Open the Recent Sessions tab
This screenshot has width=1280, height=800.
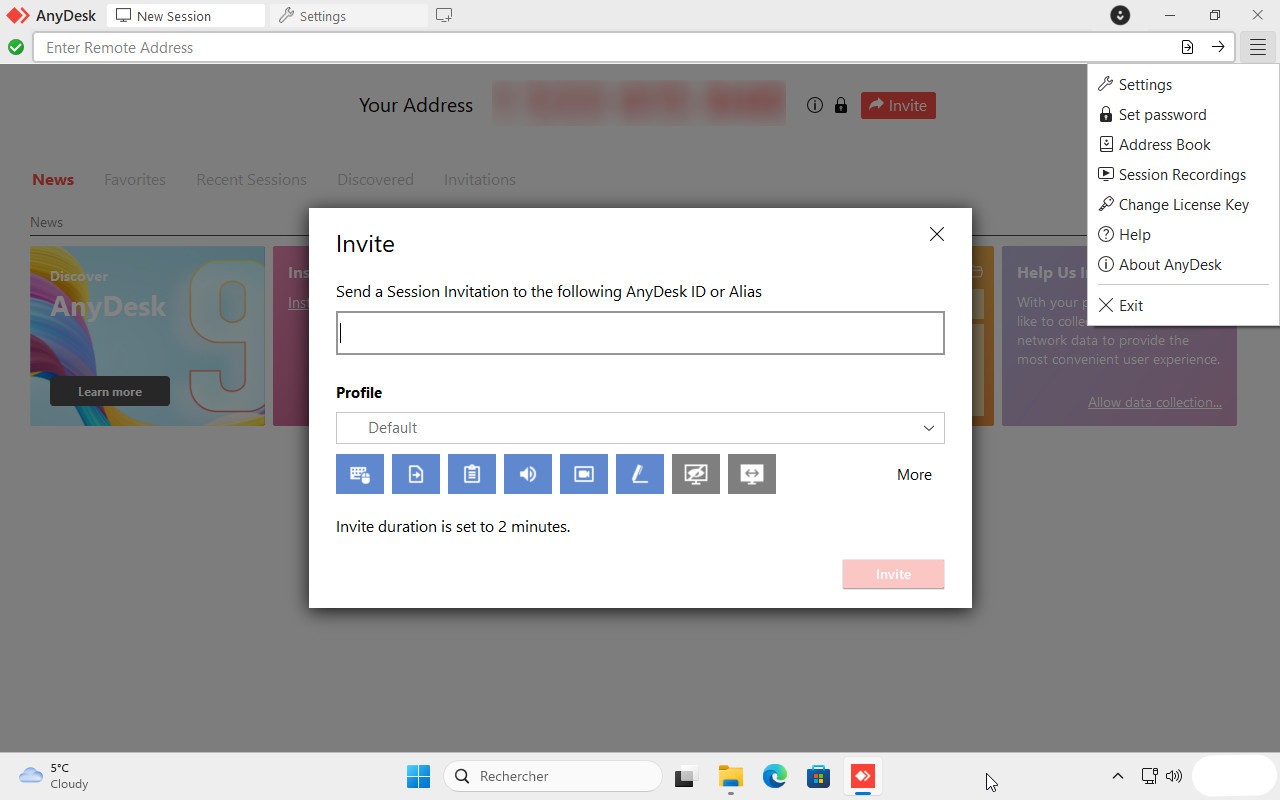[251, 180]
